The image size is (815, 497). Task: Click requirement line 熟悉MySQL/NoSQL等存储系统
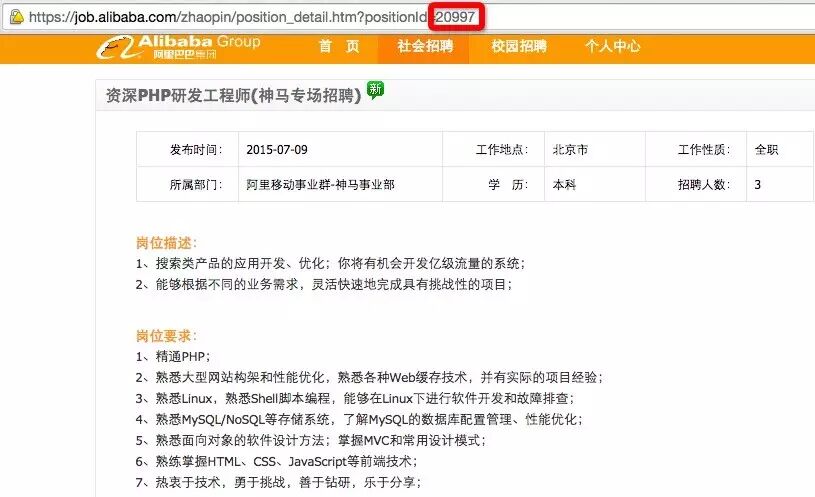(x=360, y=420)
